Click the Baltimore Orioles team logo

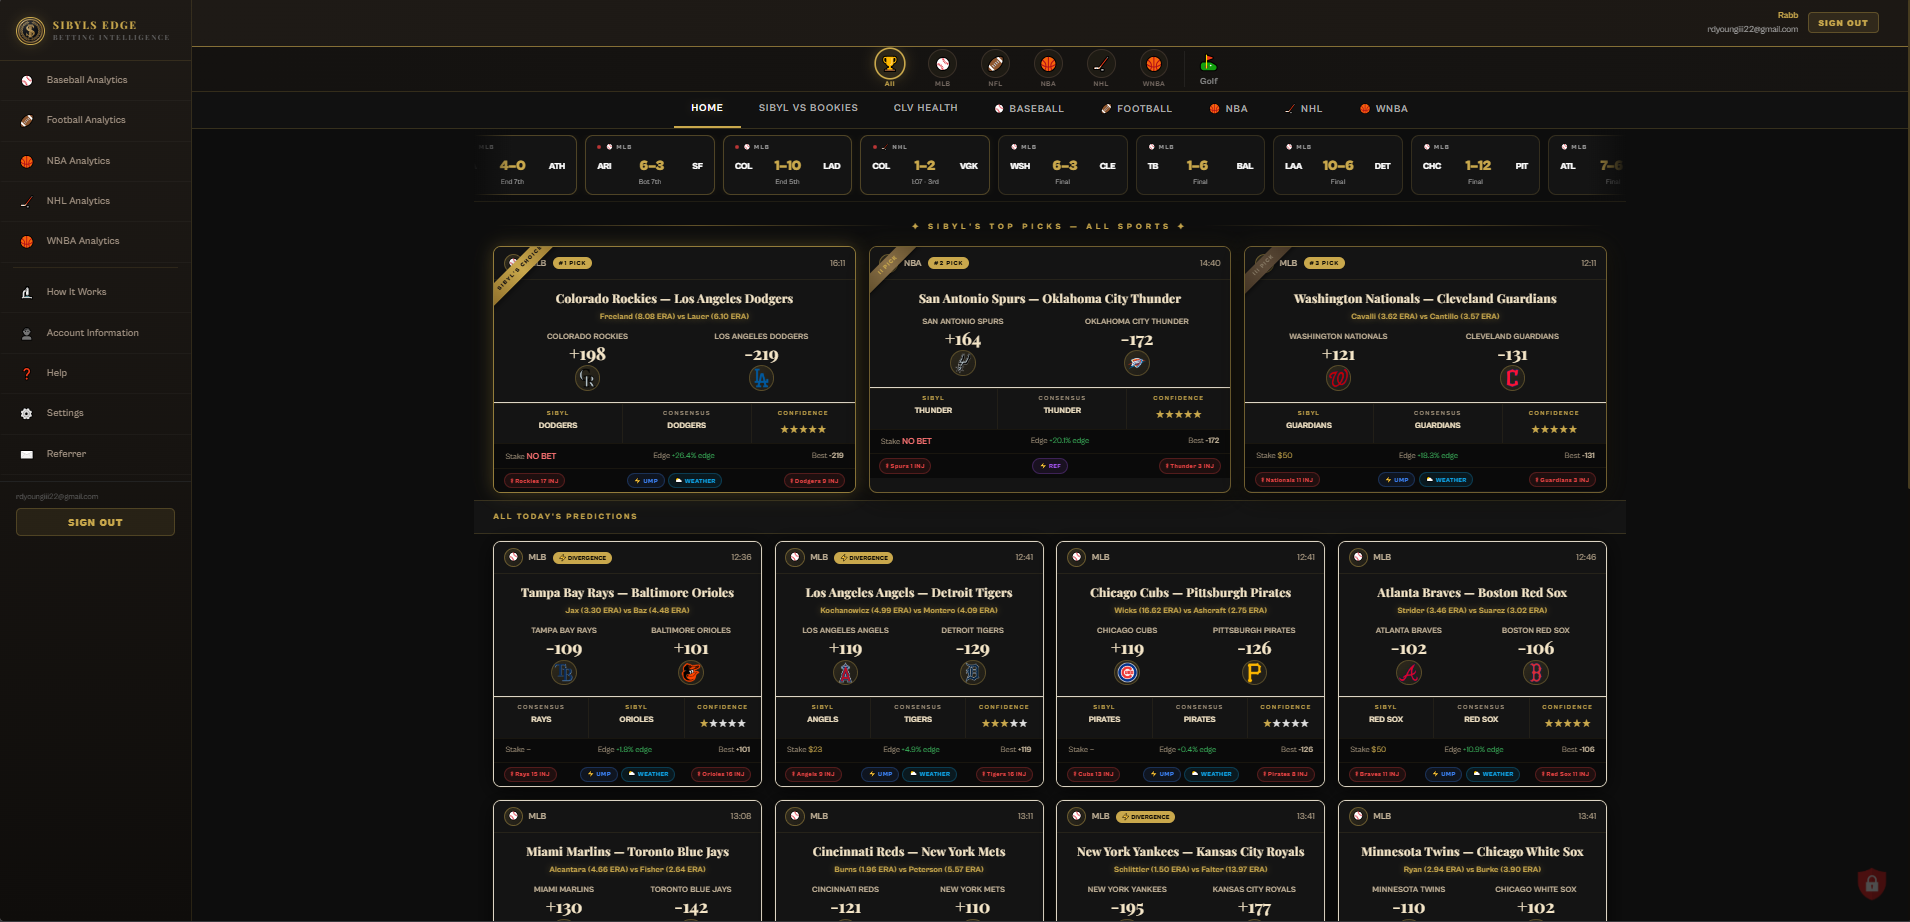point(690,673)
